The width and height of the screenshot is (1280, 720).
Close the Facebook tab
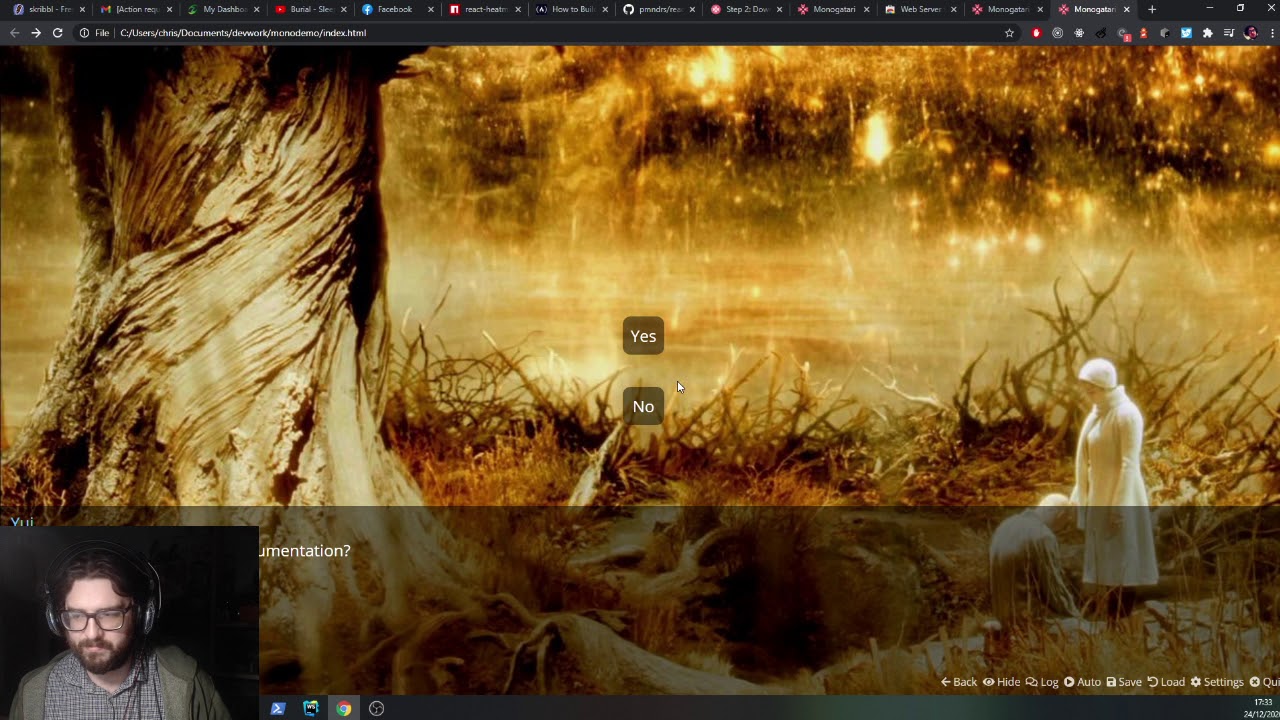(431, 9)
